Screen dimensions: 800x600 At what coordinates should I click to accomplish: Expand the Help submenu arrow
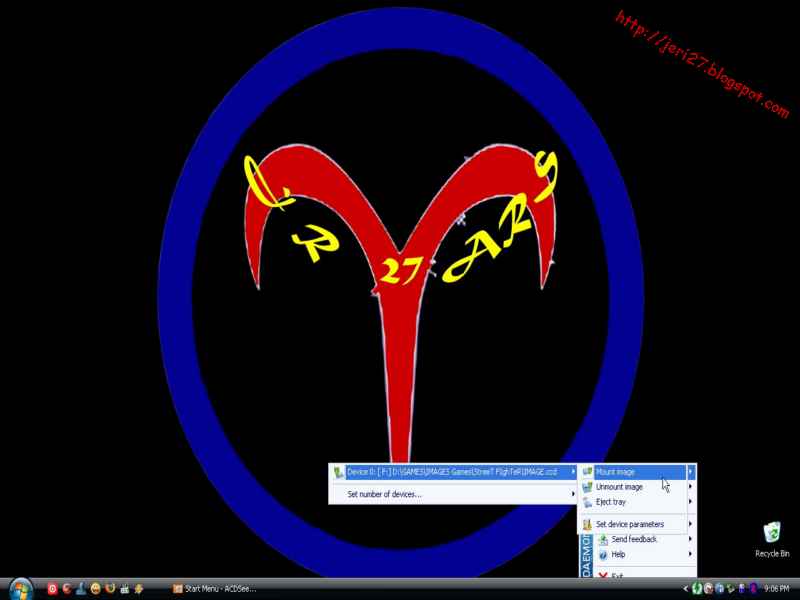tap(690, 555)
